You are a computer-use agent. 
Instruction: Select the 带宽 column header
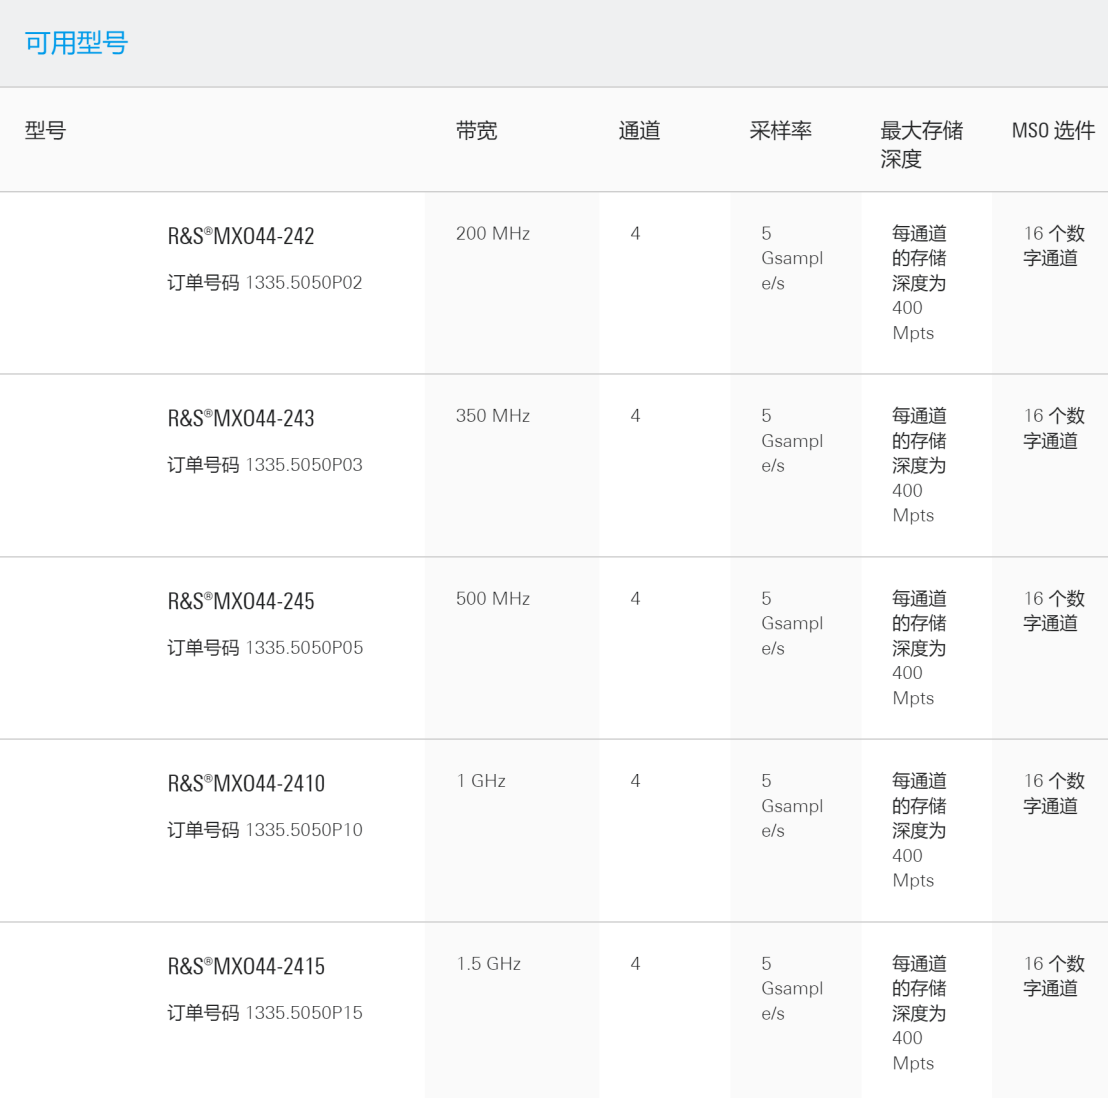476,131
